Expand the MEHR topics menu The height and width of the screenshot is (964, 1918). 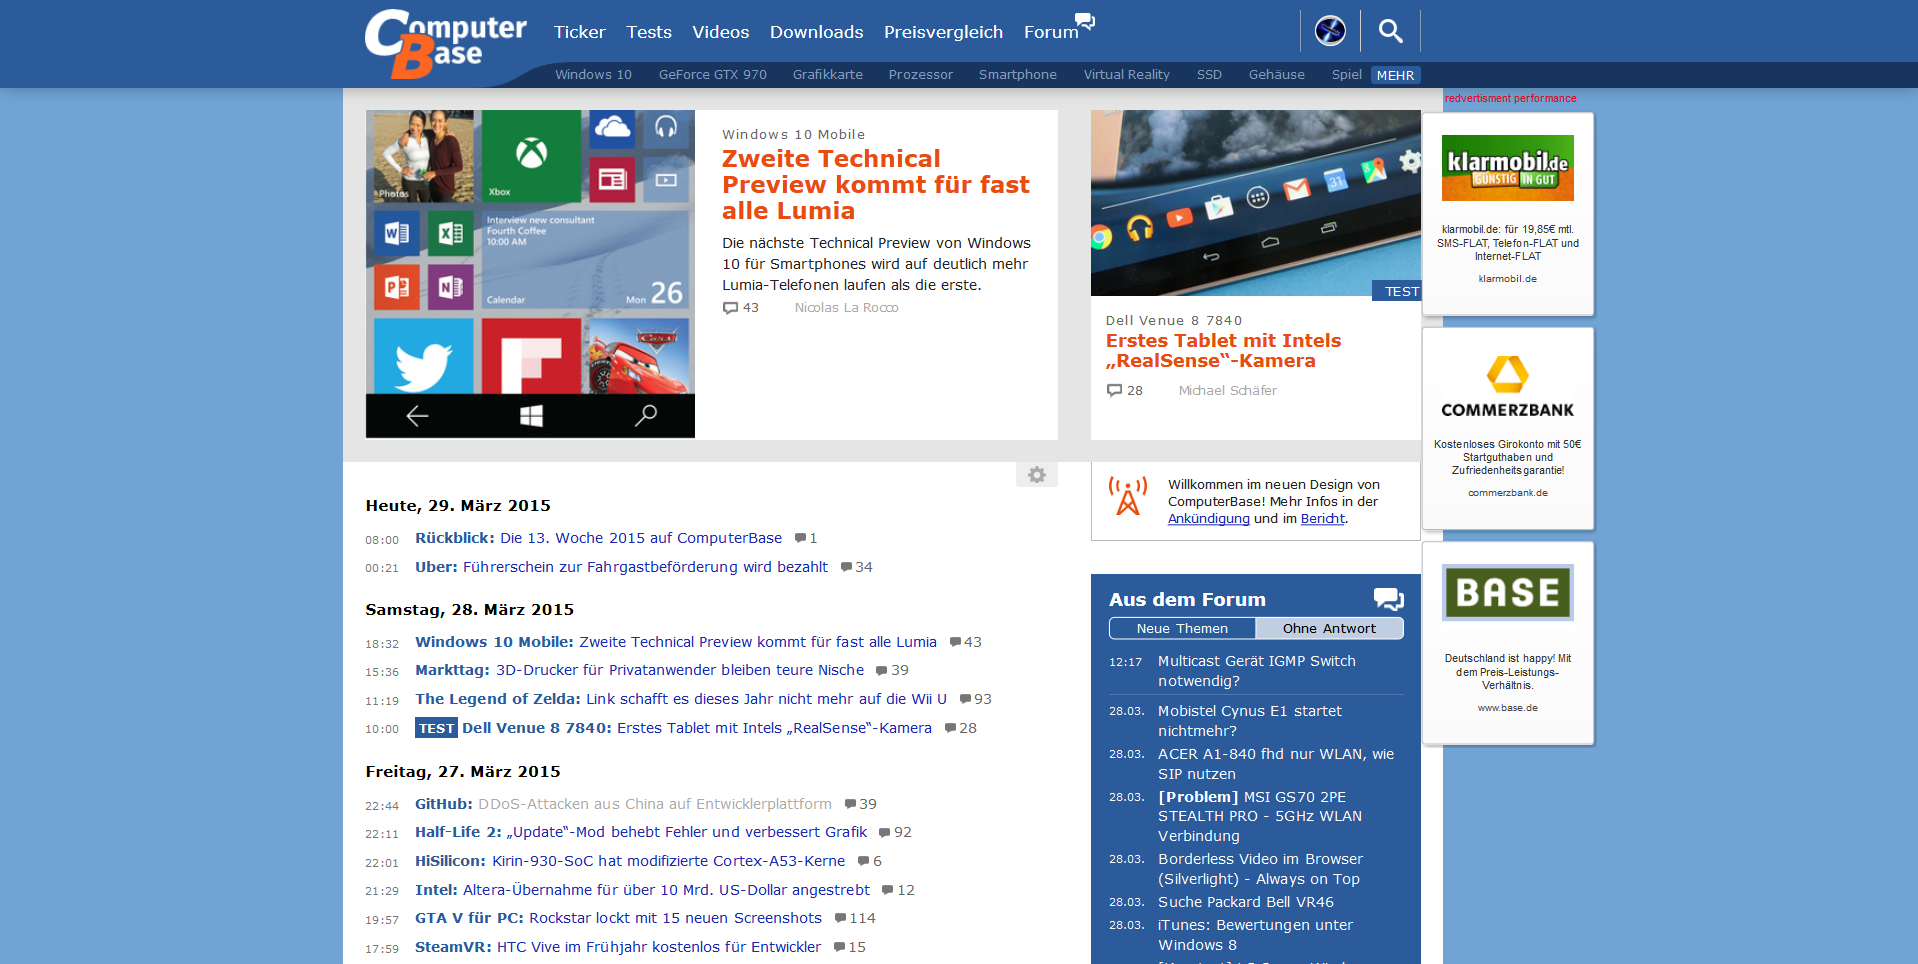coord(1395,75)
